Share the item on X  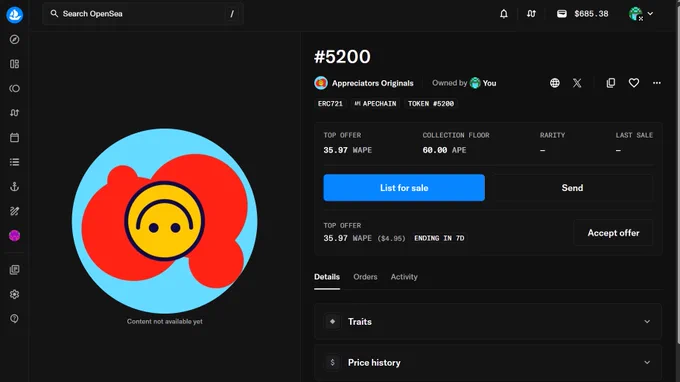click(x=577, y=83)
